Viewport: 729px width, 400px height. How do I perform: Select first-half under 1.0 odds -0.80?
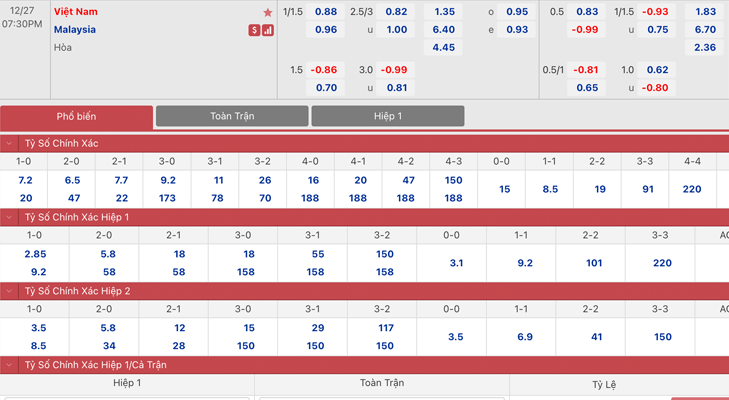pos(656,88)
